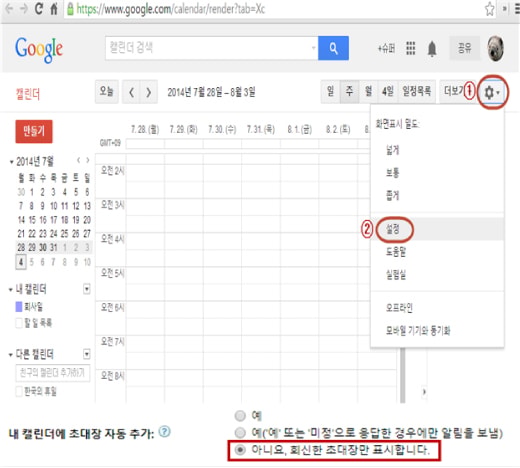The image size is (520, 468).
Task: Choose 모바일 기기와 동기화 menu item
Action: [437, 330]
